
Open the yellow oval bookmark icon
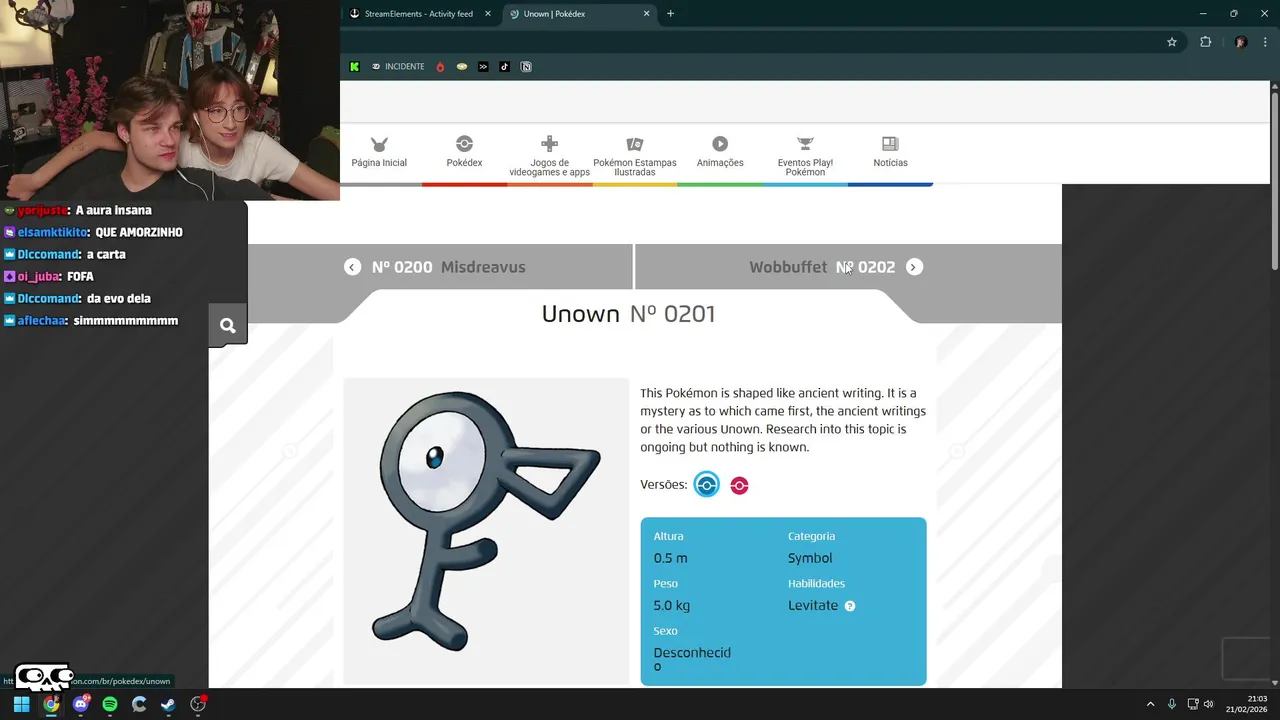click(x=462, y=67)
